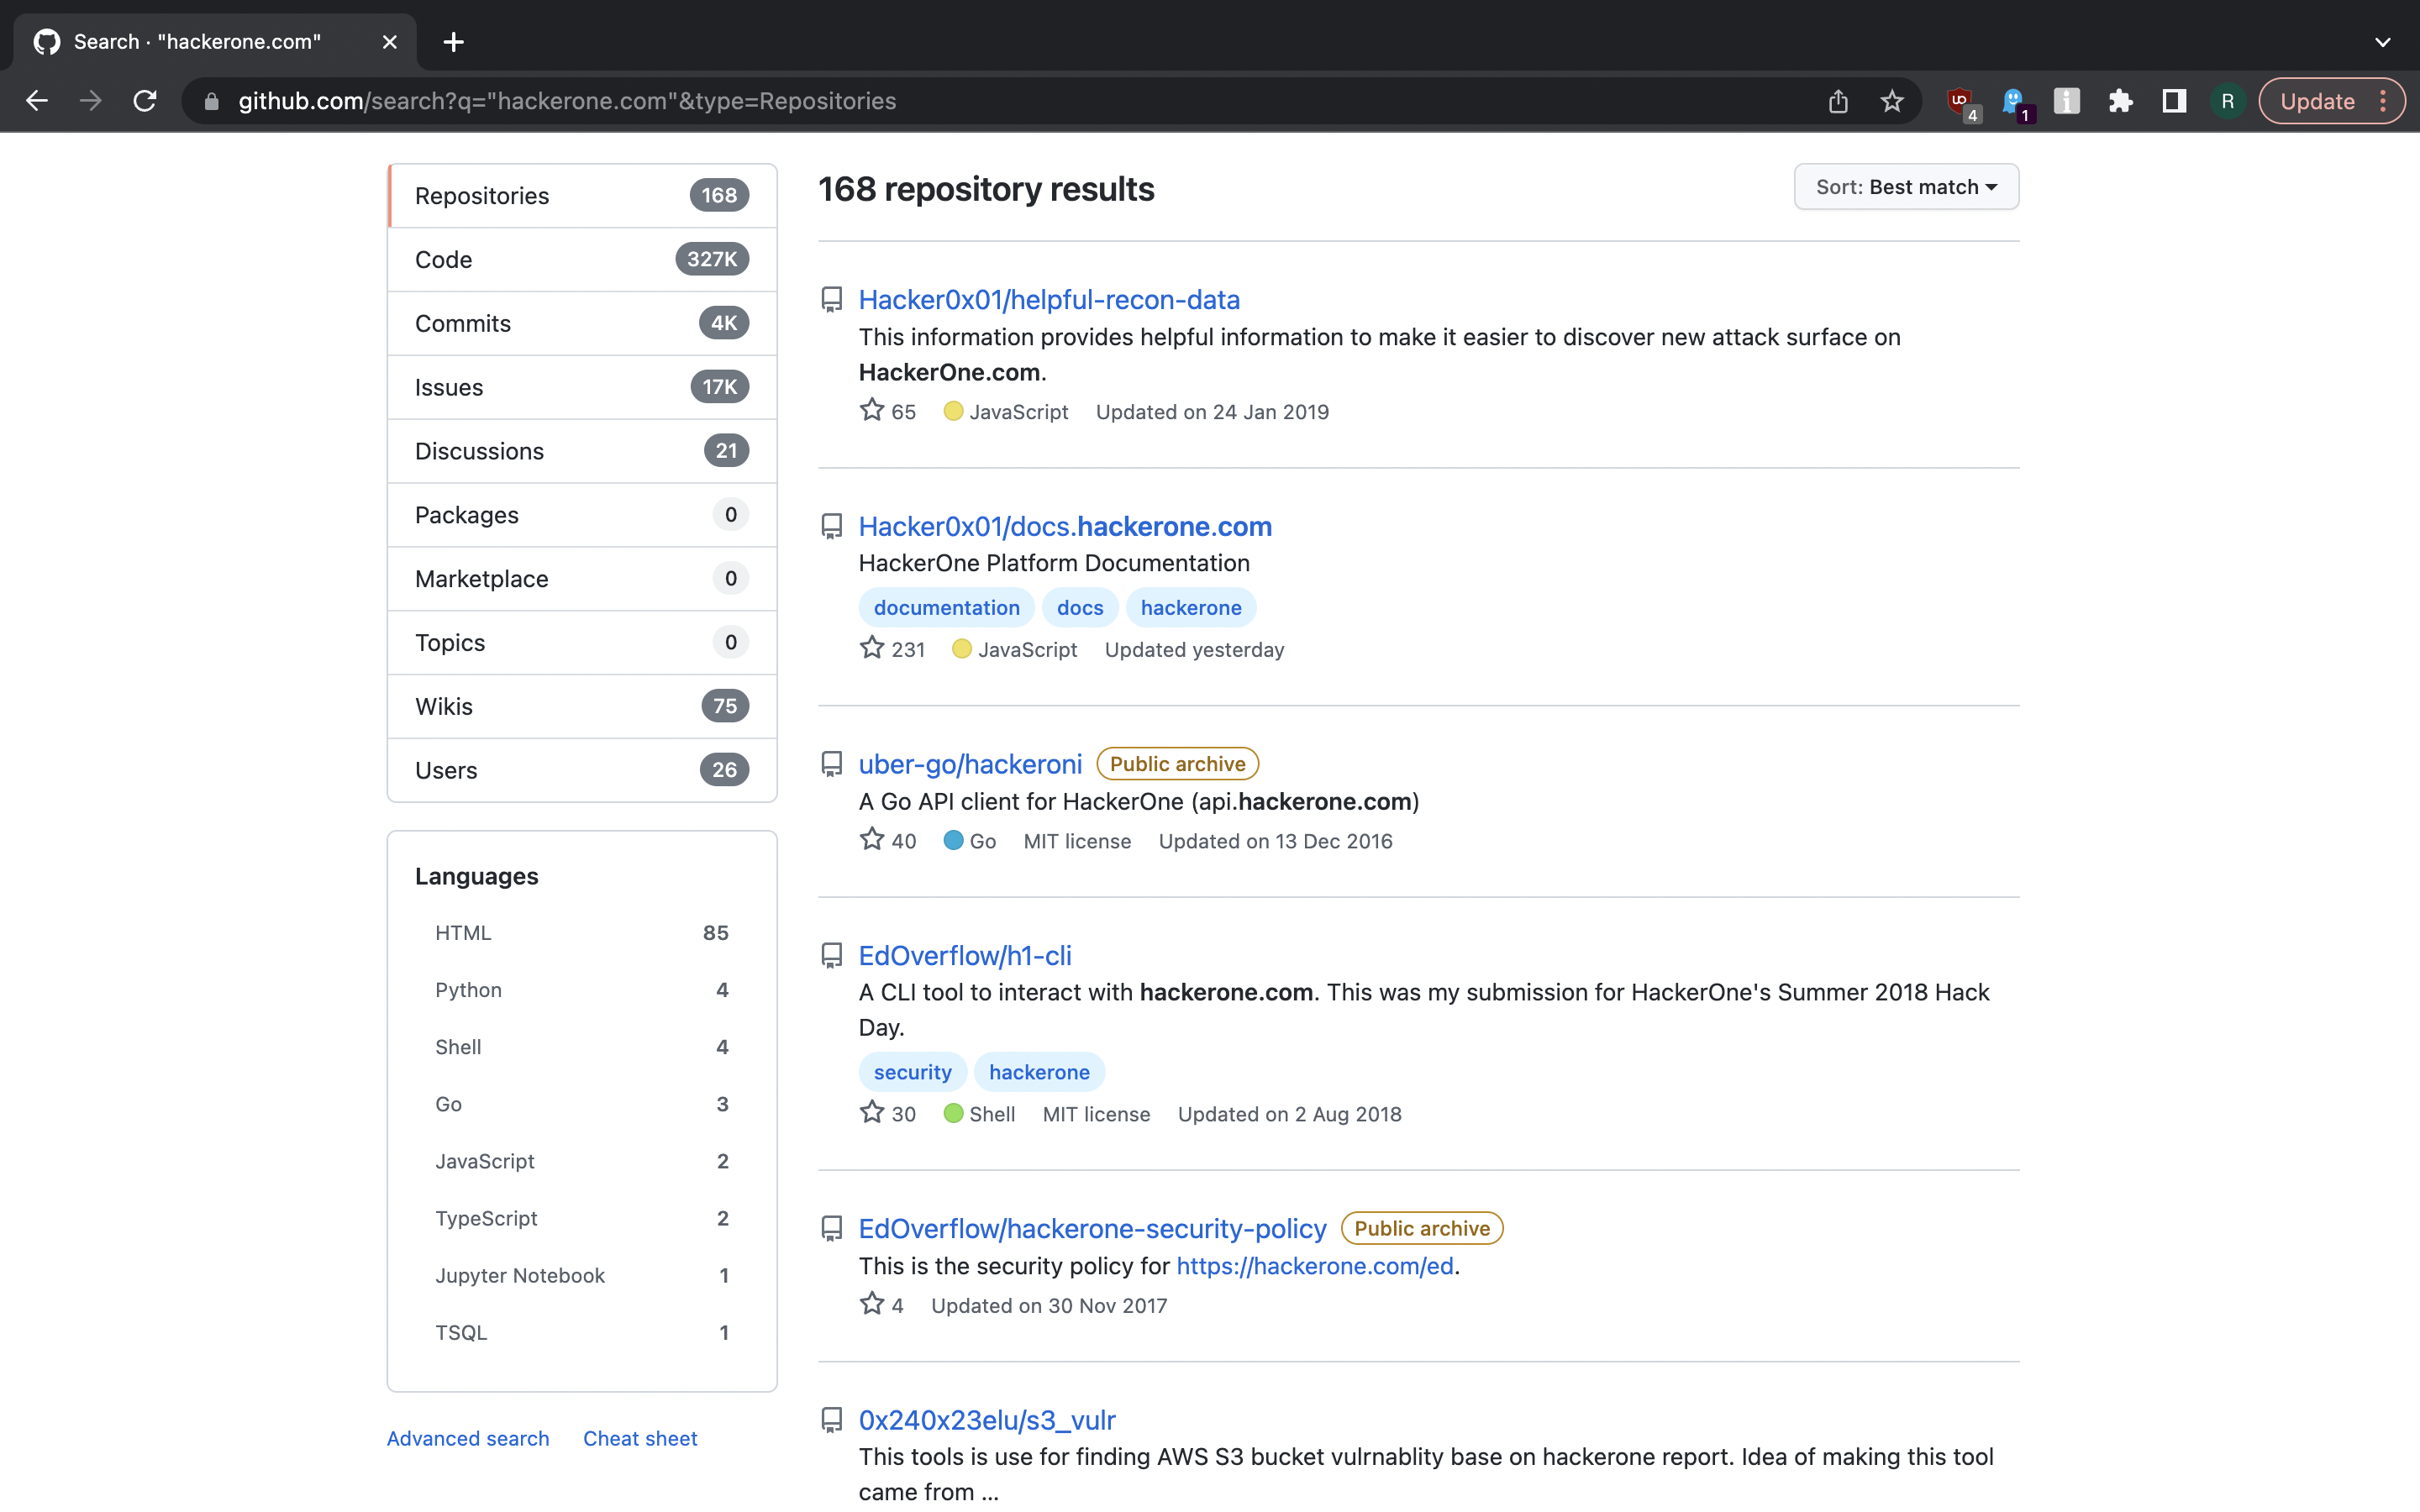Image resolution: width=2420 pixels, height=1512 pixels.
Task: Click the browser forward arrow
Action: [91, 101]
